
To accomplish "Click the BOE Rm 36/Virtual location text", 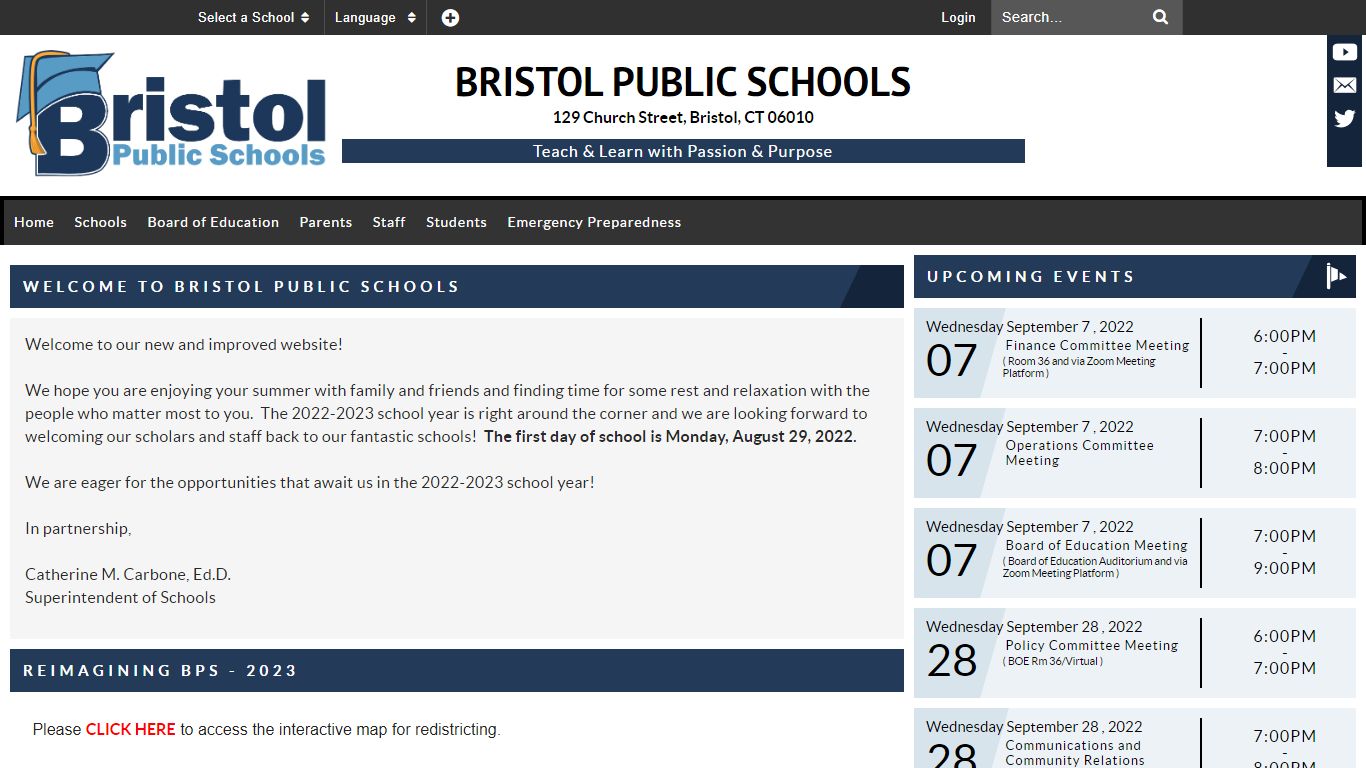I will click(x=1053, y=661).
